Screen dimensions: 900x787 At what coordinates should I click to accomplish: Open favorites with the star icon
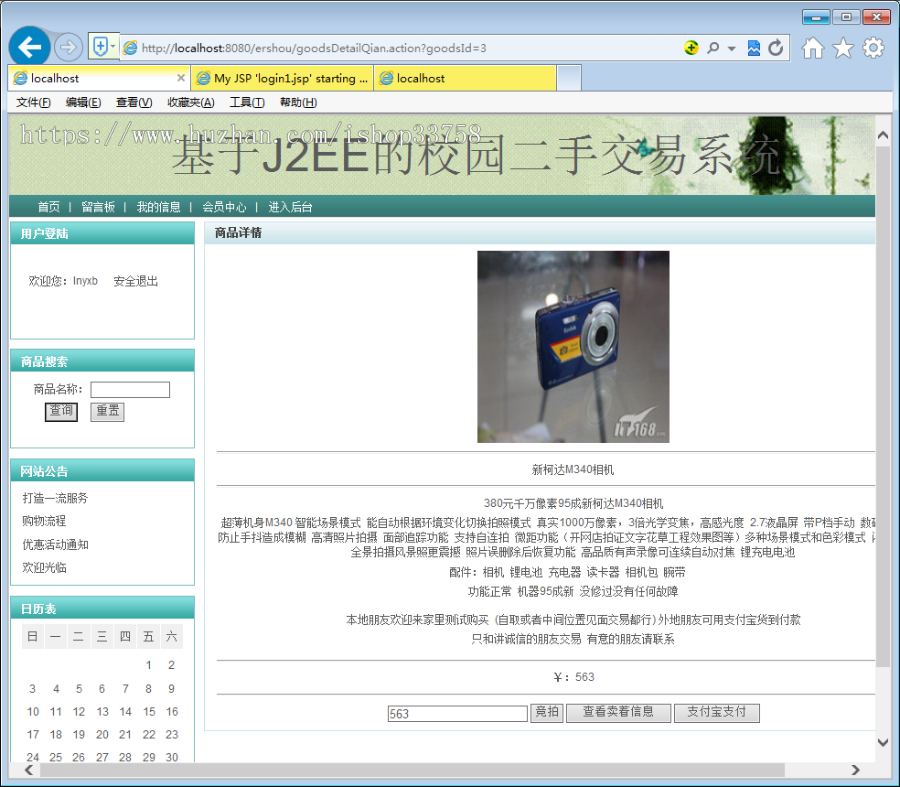842,47
